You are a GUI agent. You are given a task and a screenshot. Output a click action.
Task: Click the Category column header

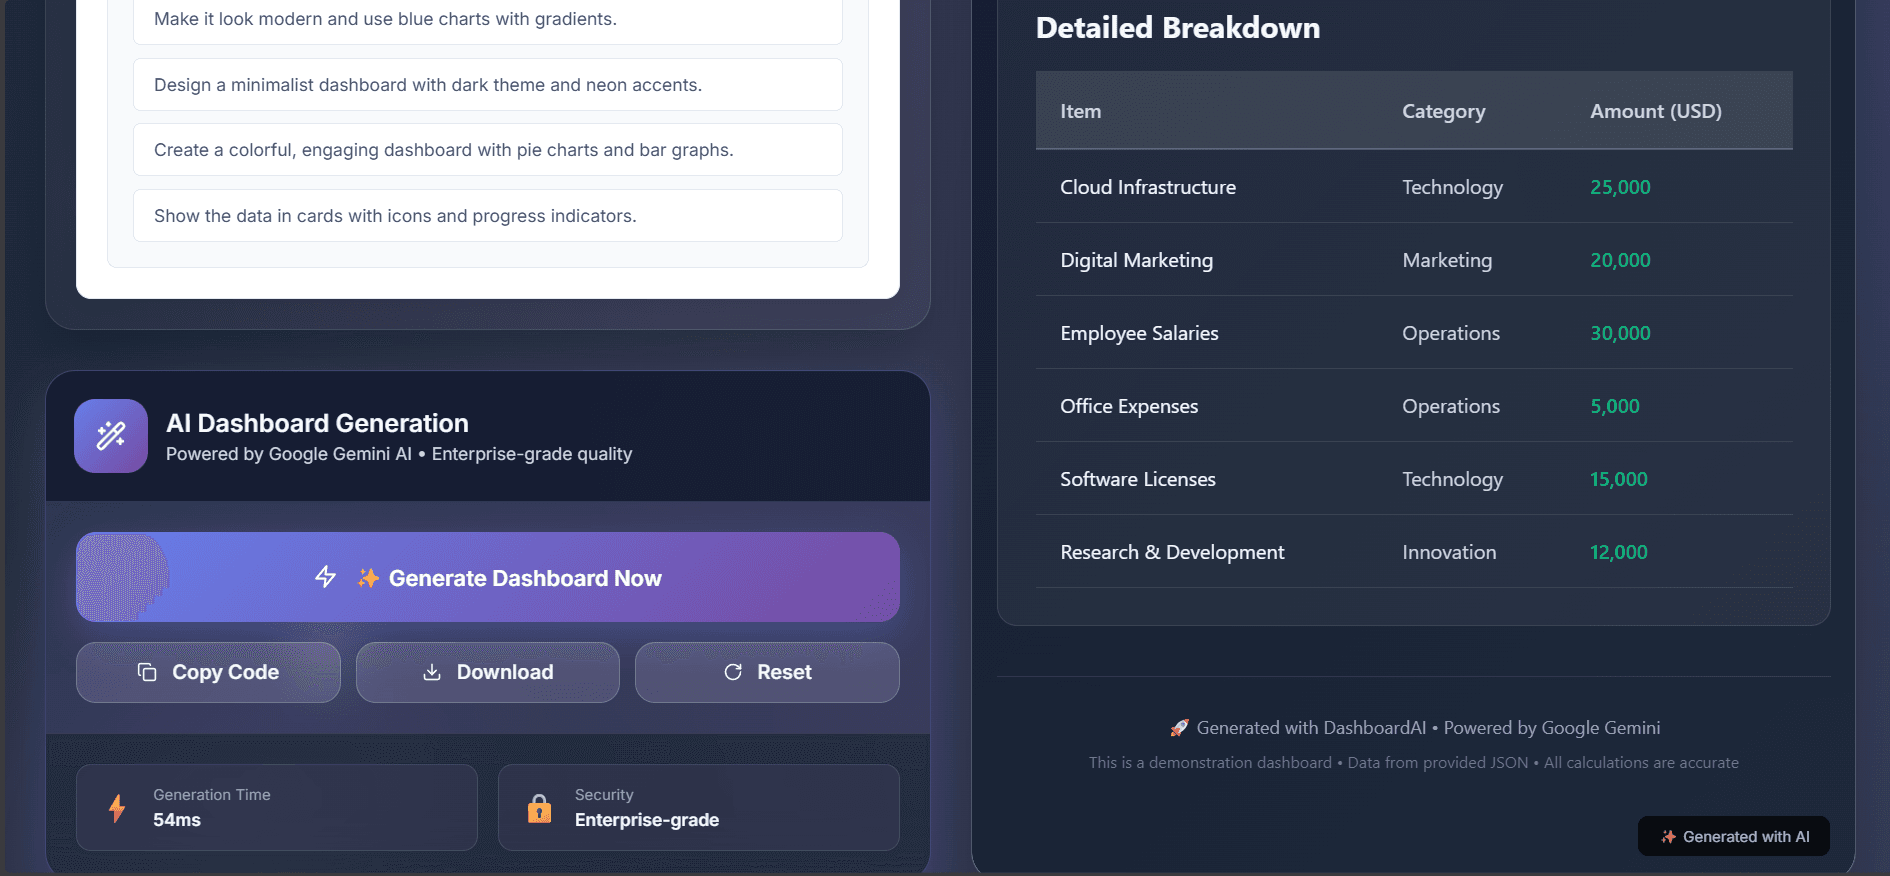(x=1444, y=111)
